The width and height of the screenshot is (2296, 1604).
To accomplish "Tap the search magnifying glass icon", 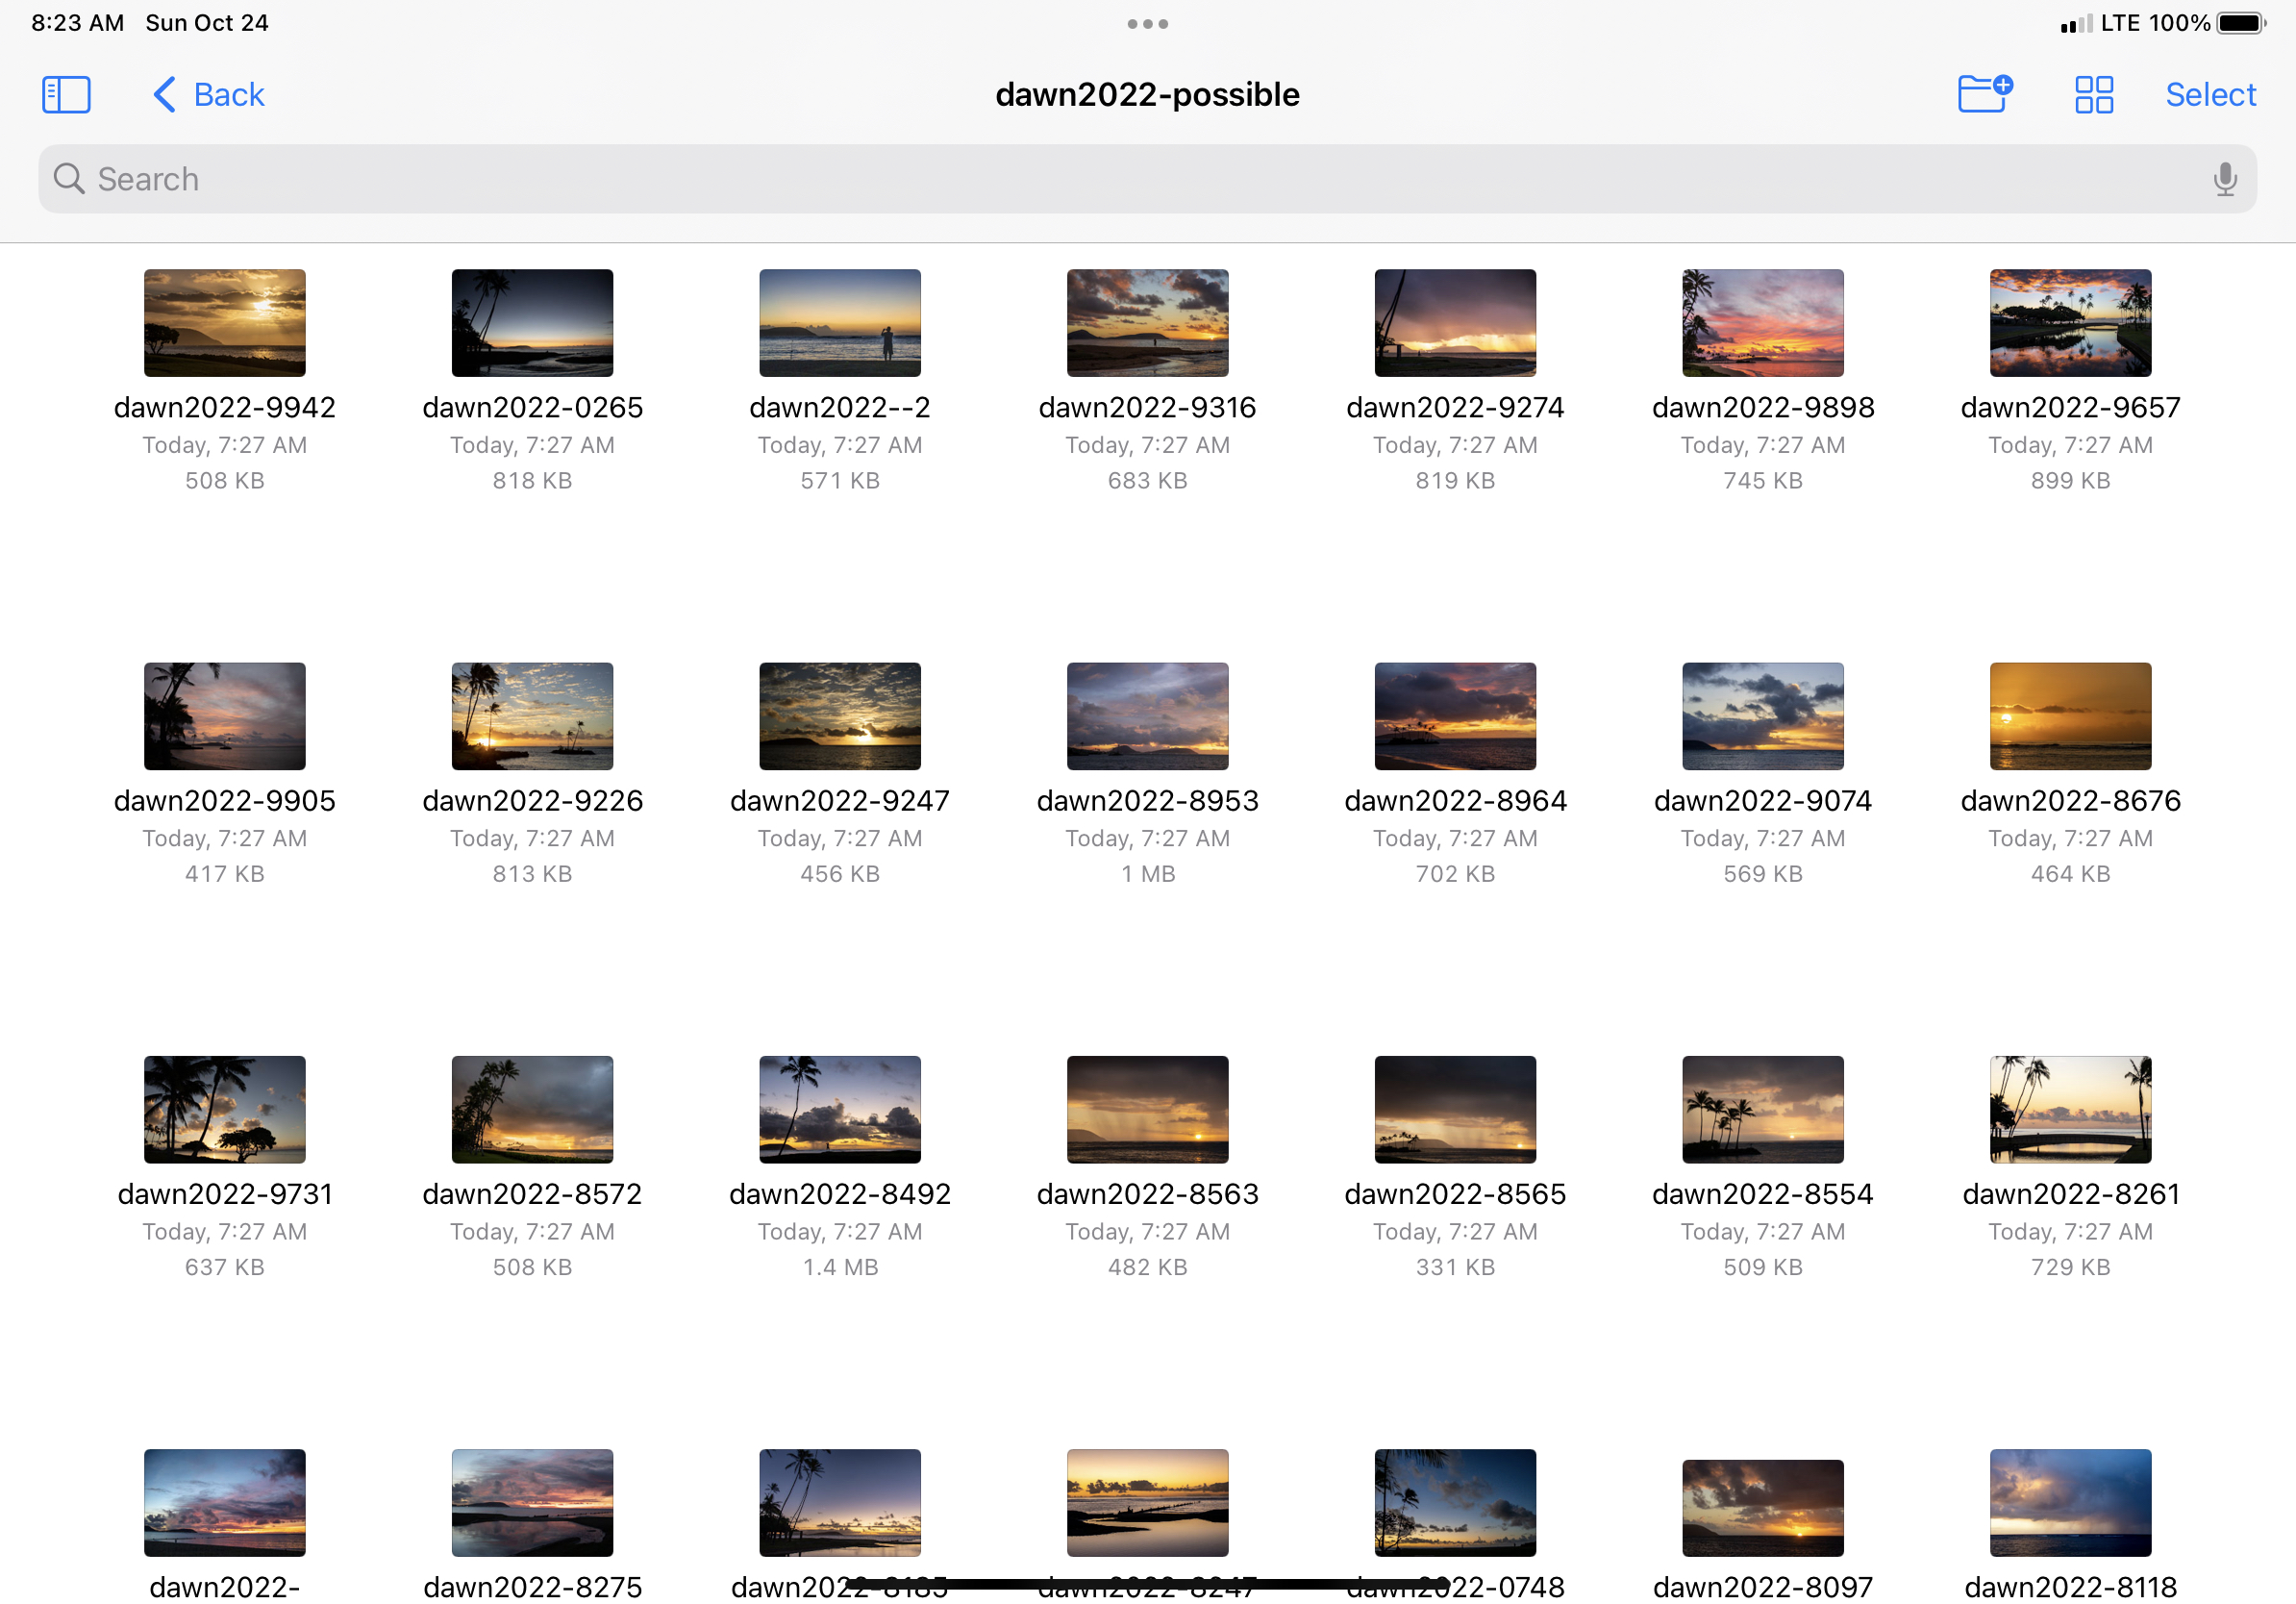I will (x=69, y=179).
